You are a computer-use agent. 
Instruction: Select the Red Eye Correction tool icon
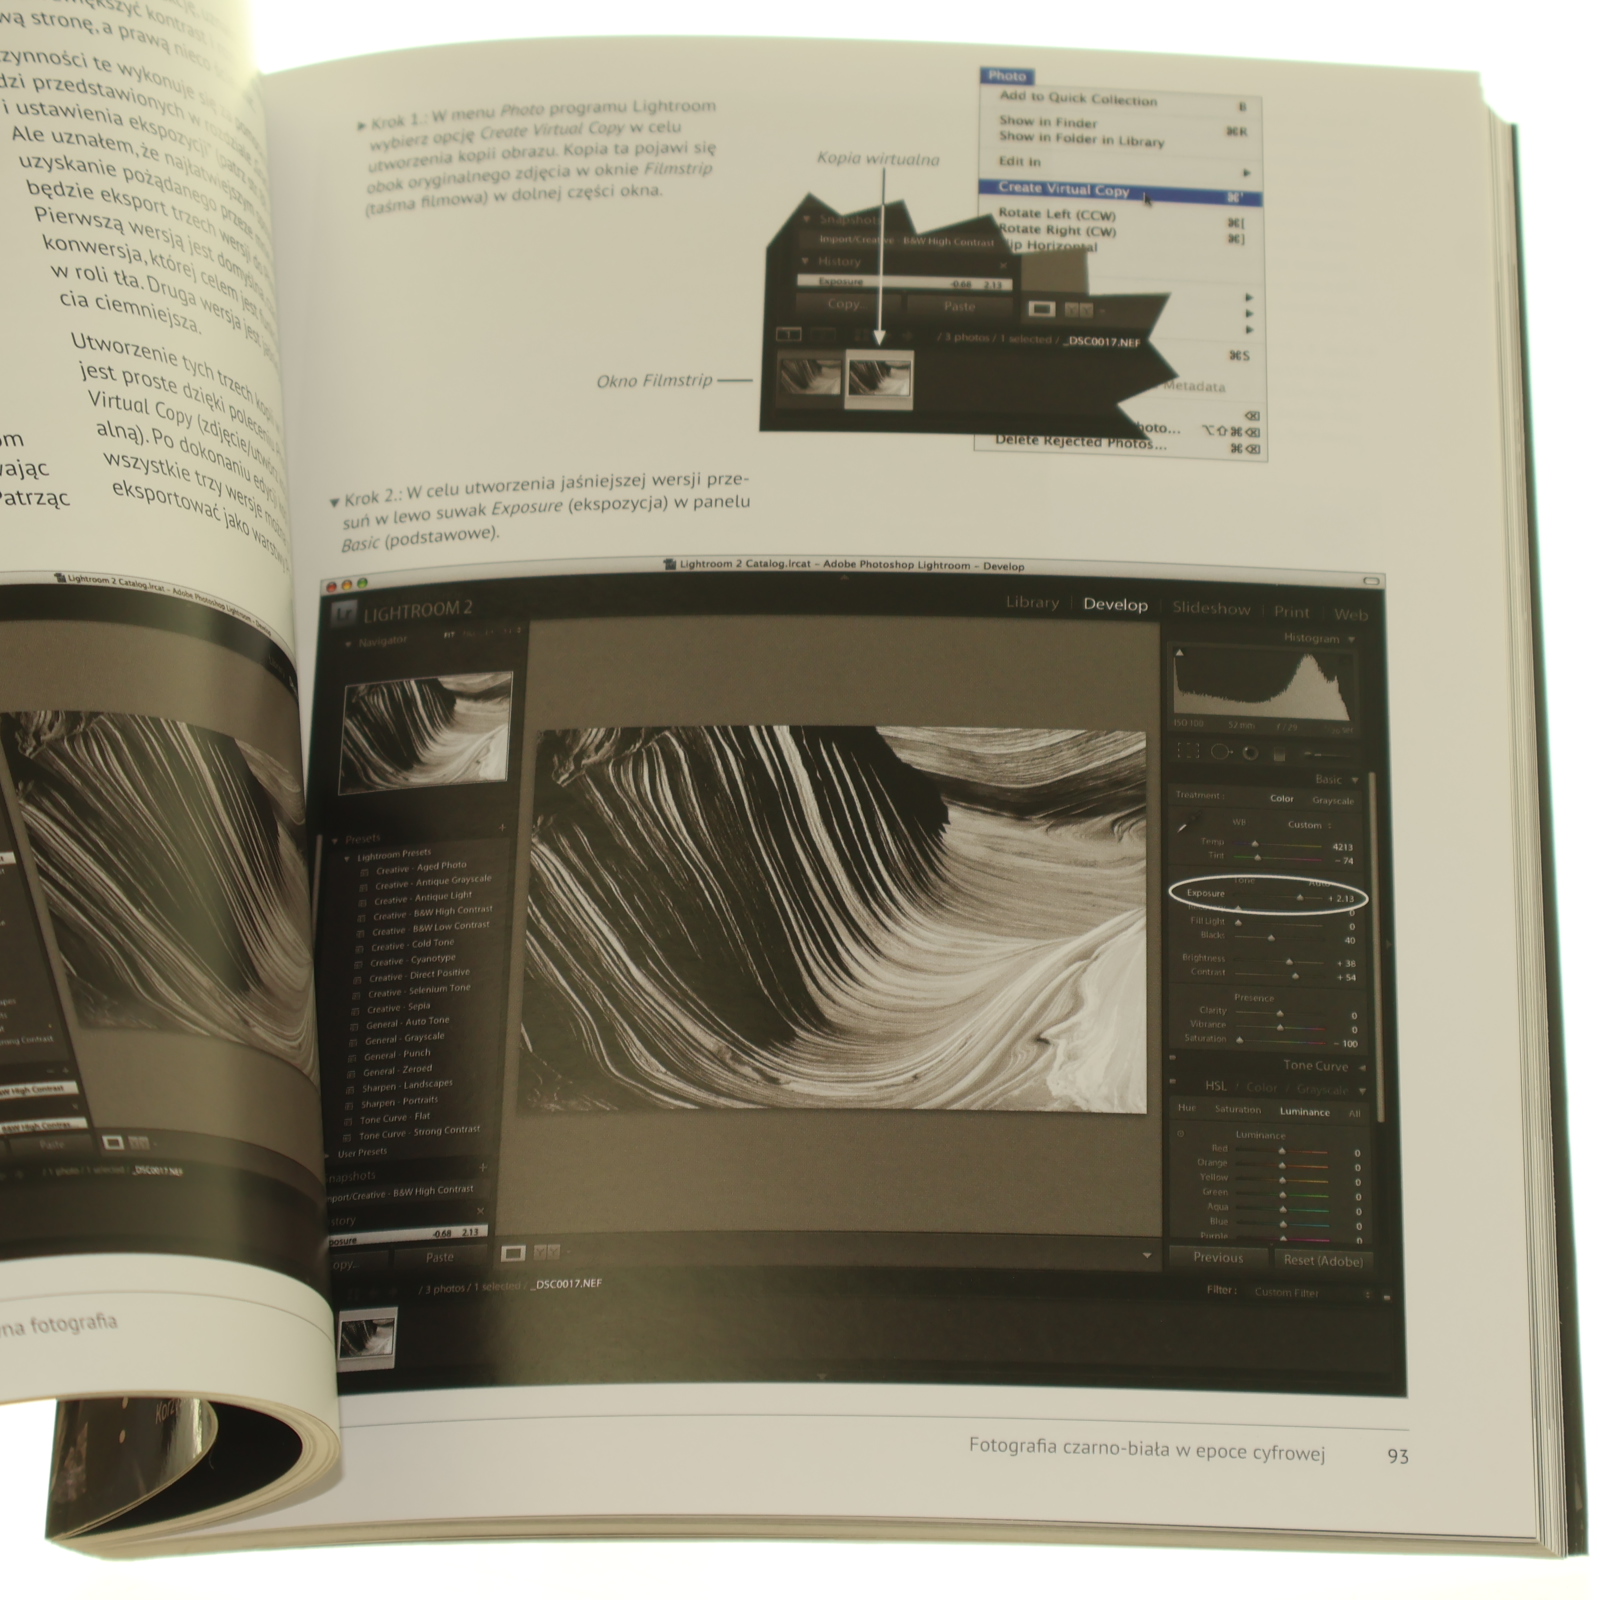1250,753
